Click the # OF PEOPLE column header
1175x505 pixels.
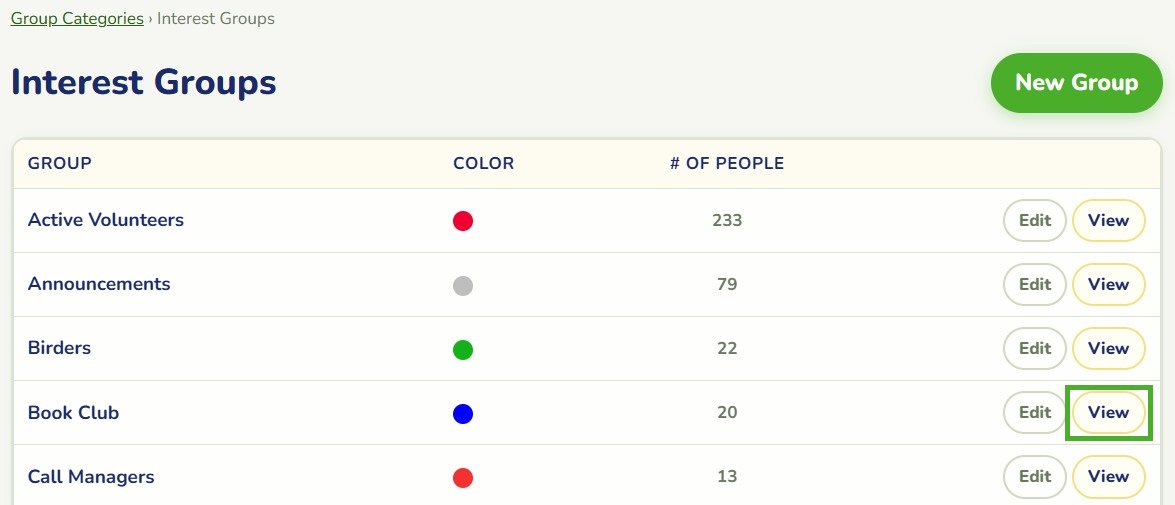coord(727,163)
